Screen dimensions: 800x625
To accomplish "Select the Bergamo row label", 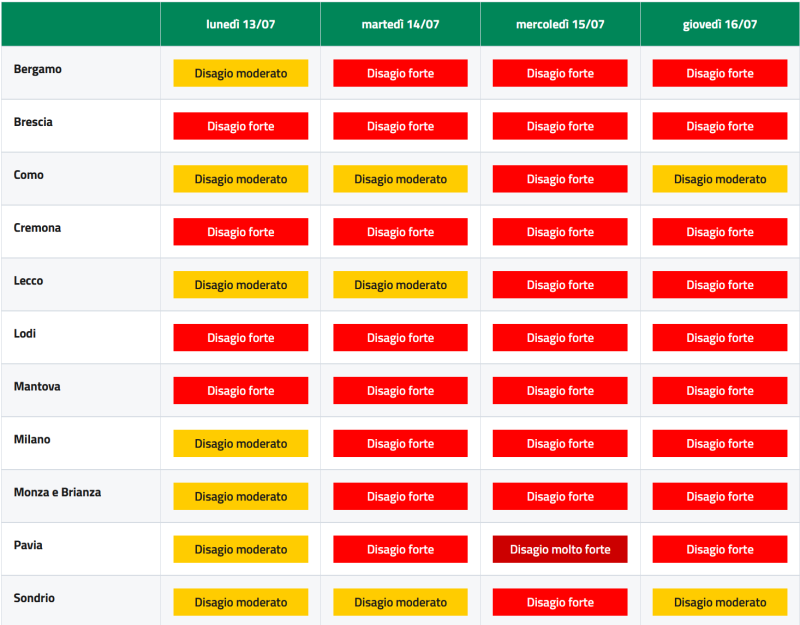I will (38, 69).
